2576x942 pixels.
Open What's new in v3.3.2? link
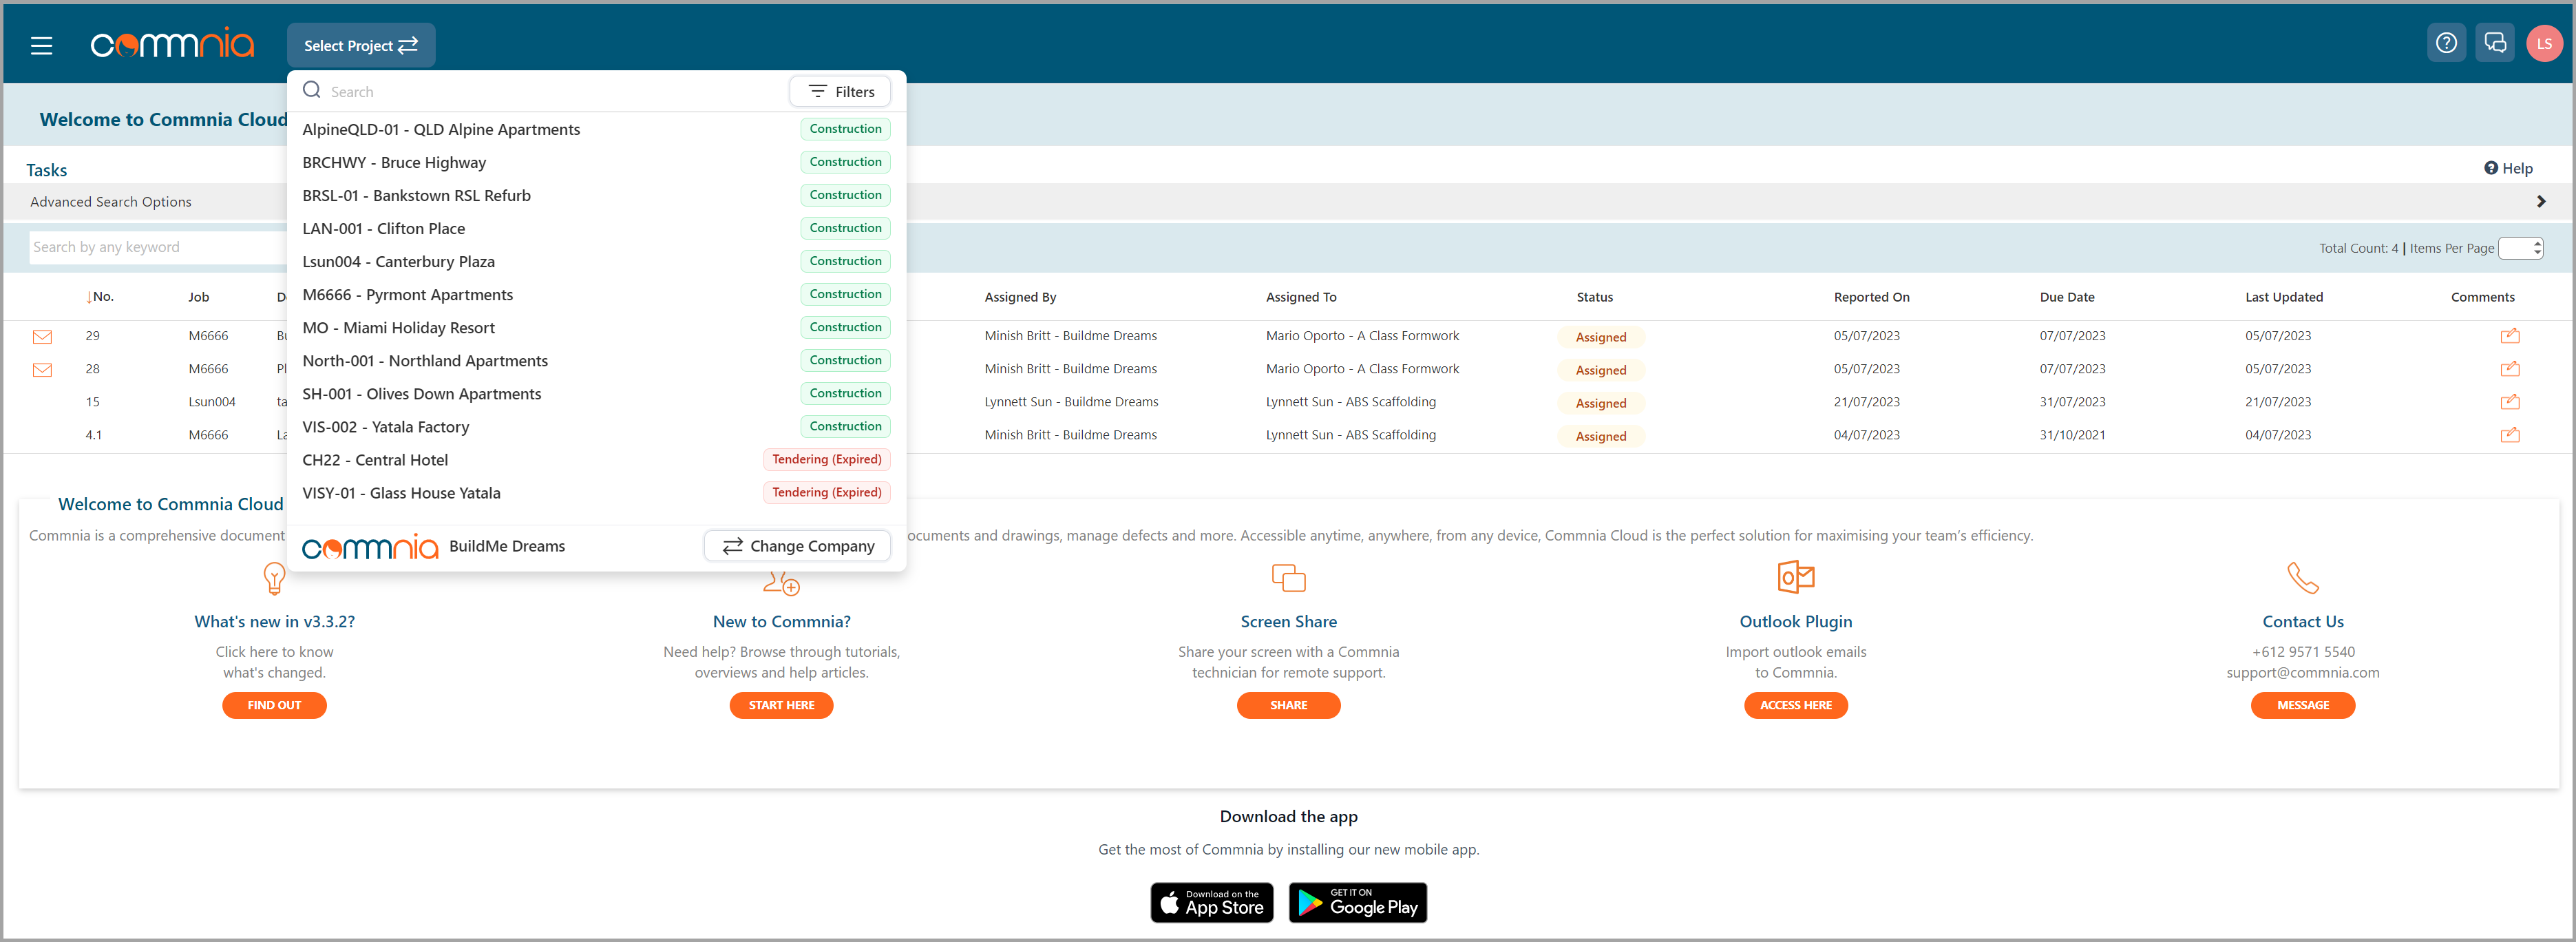coord(274,621)
